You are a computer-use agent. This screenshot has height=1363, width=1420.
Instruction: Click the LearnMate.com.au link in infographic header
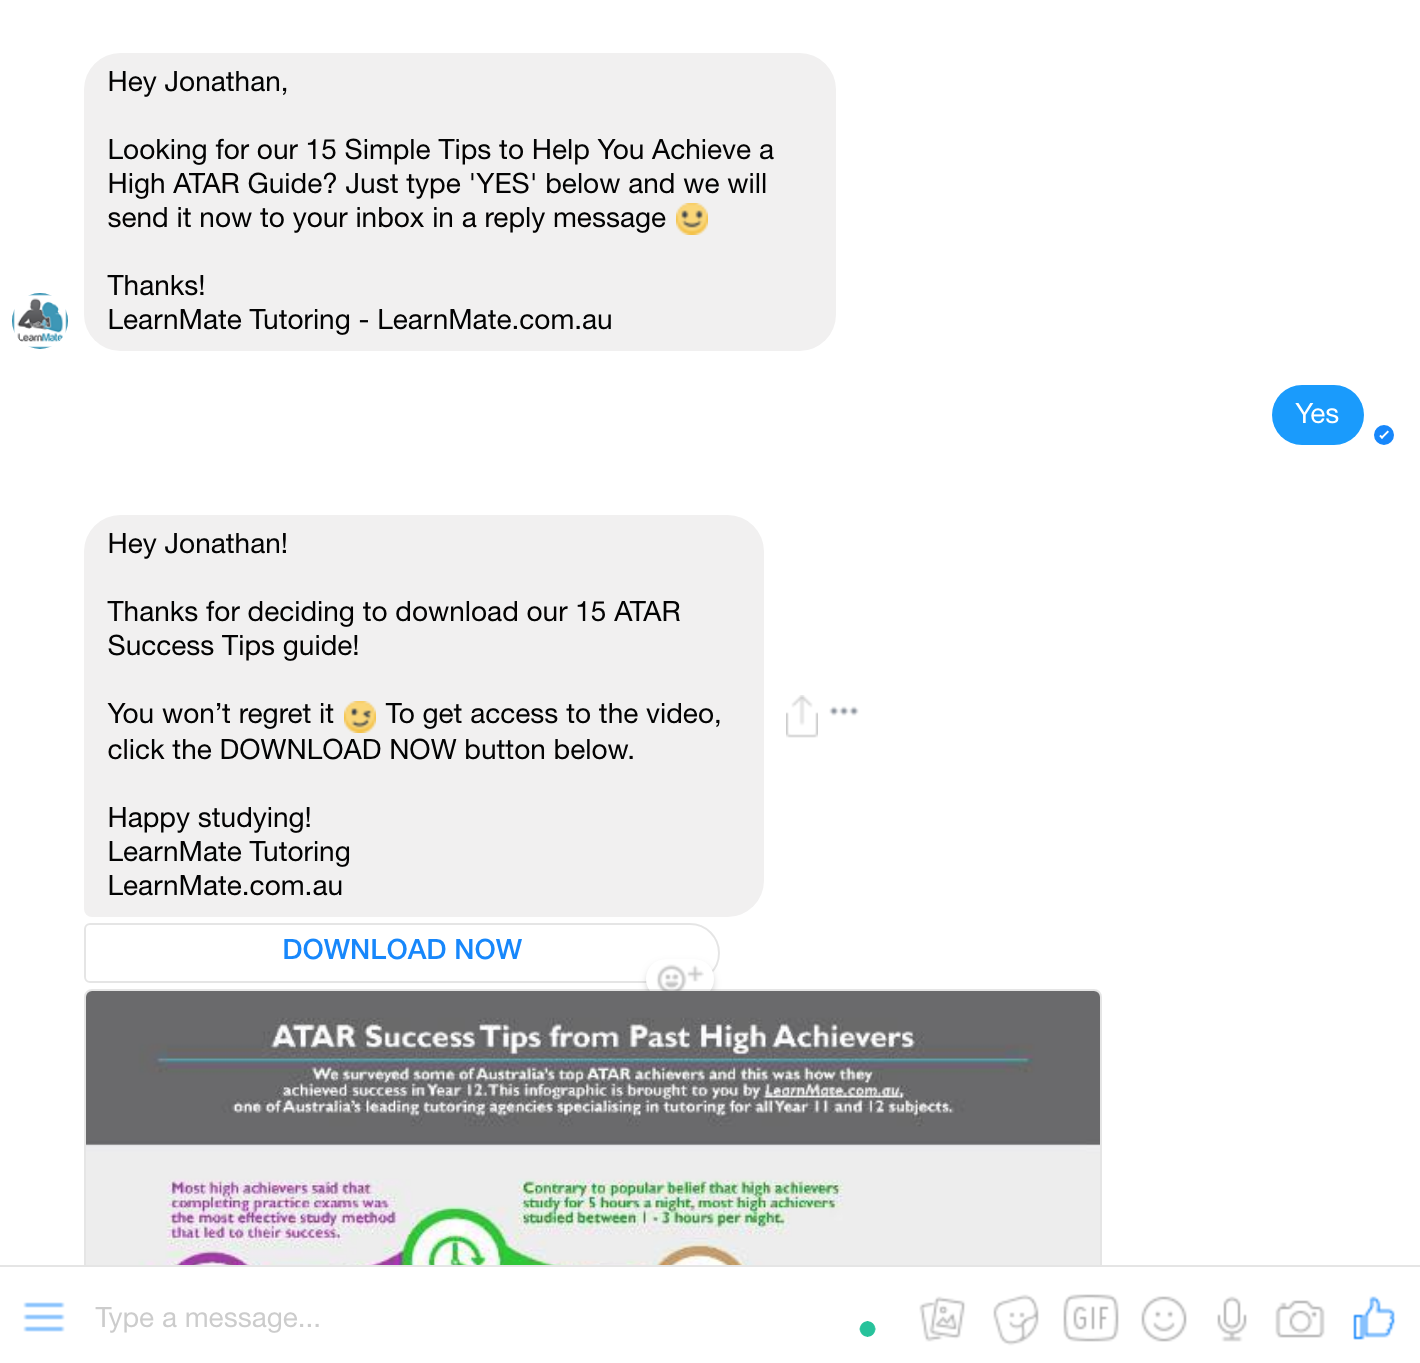[833, 1090]
